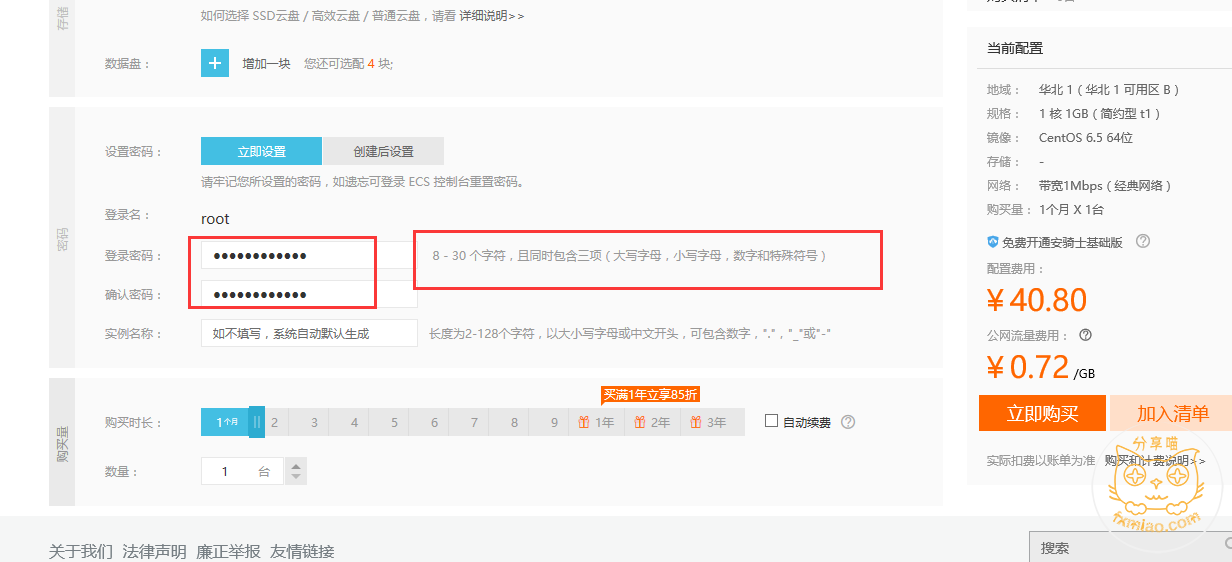Click the 增加一块 data disk link
Image resolution: width=1232 pixels, height=562 pixels.
click(266, 63)
